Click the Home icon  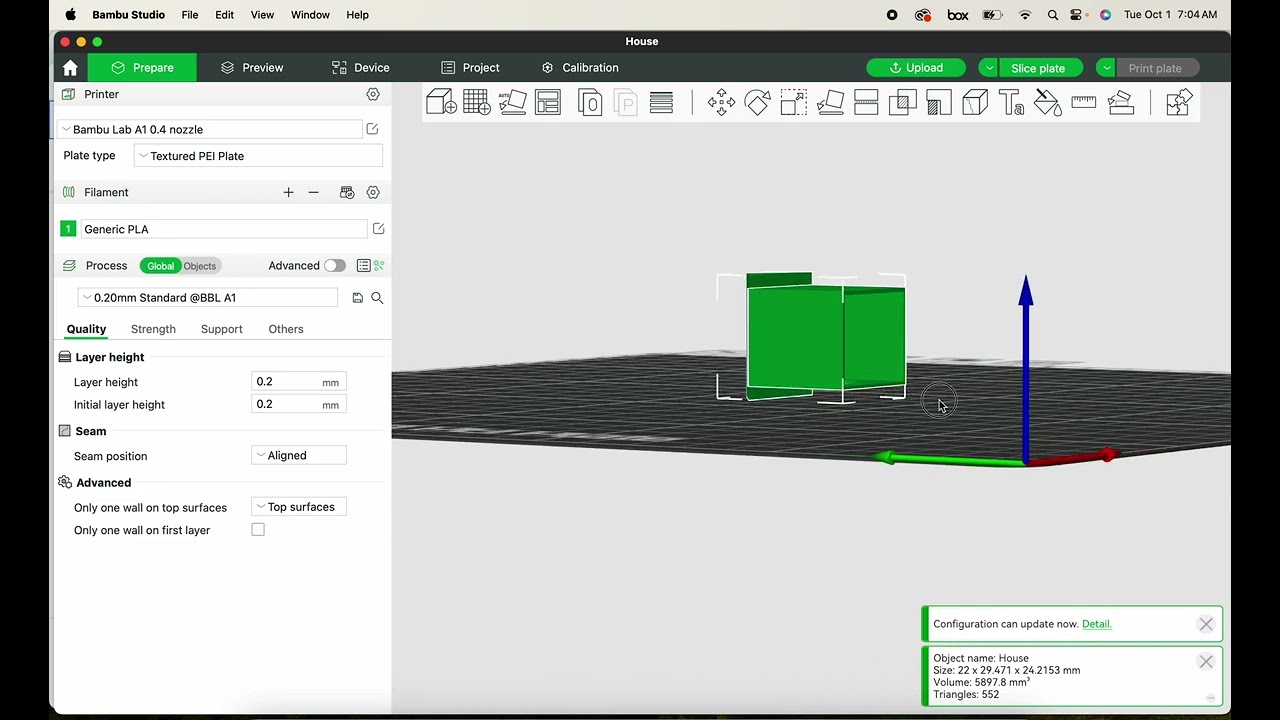pos(70,68)
